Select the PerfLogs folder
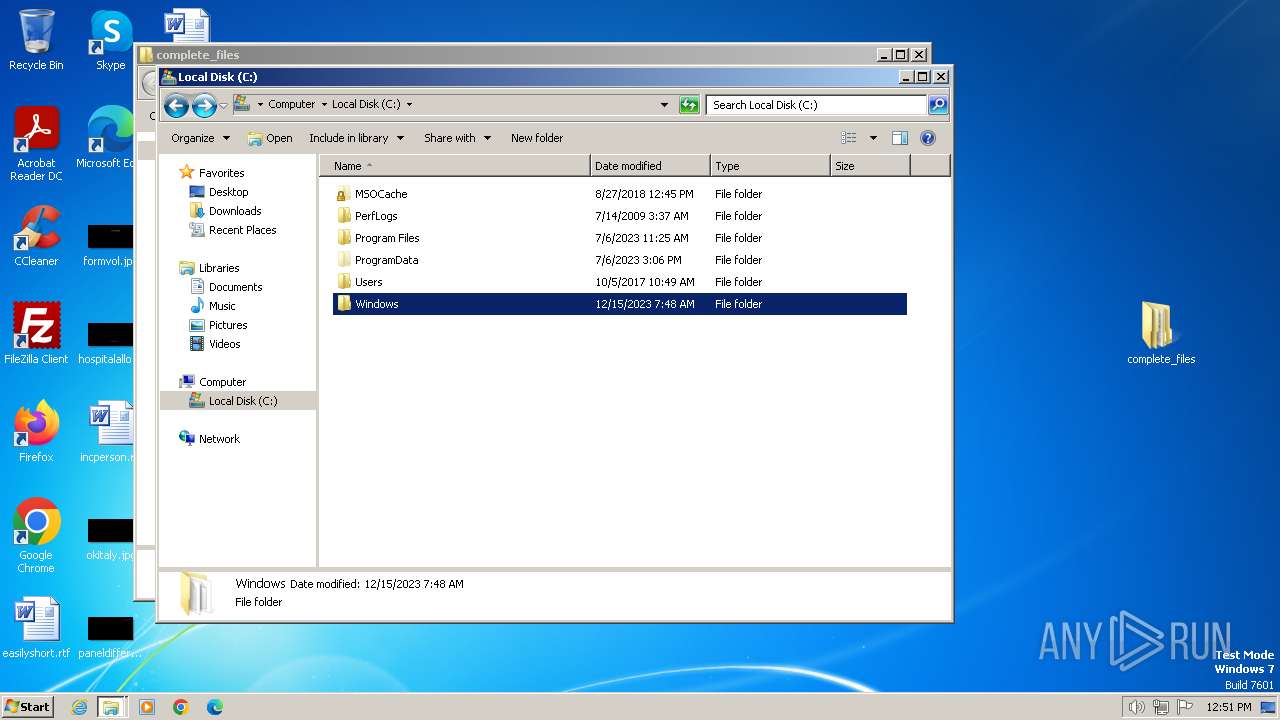This screenshot has width=1280, height=720. pyautogui.click(x=376, y=216)
